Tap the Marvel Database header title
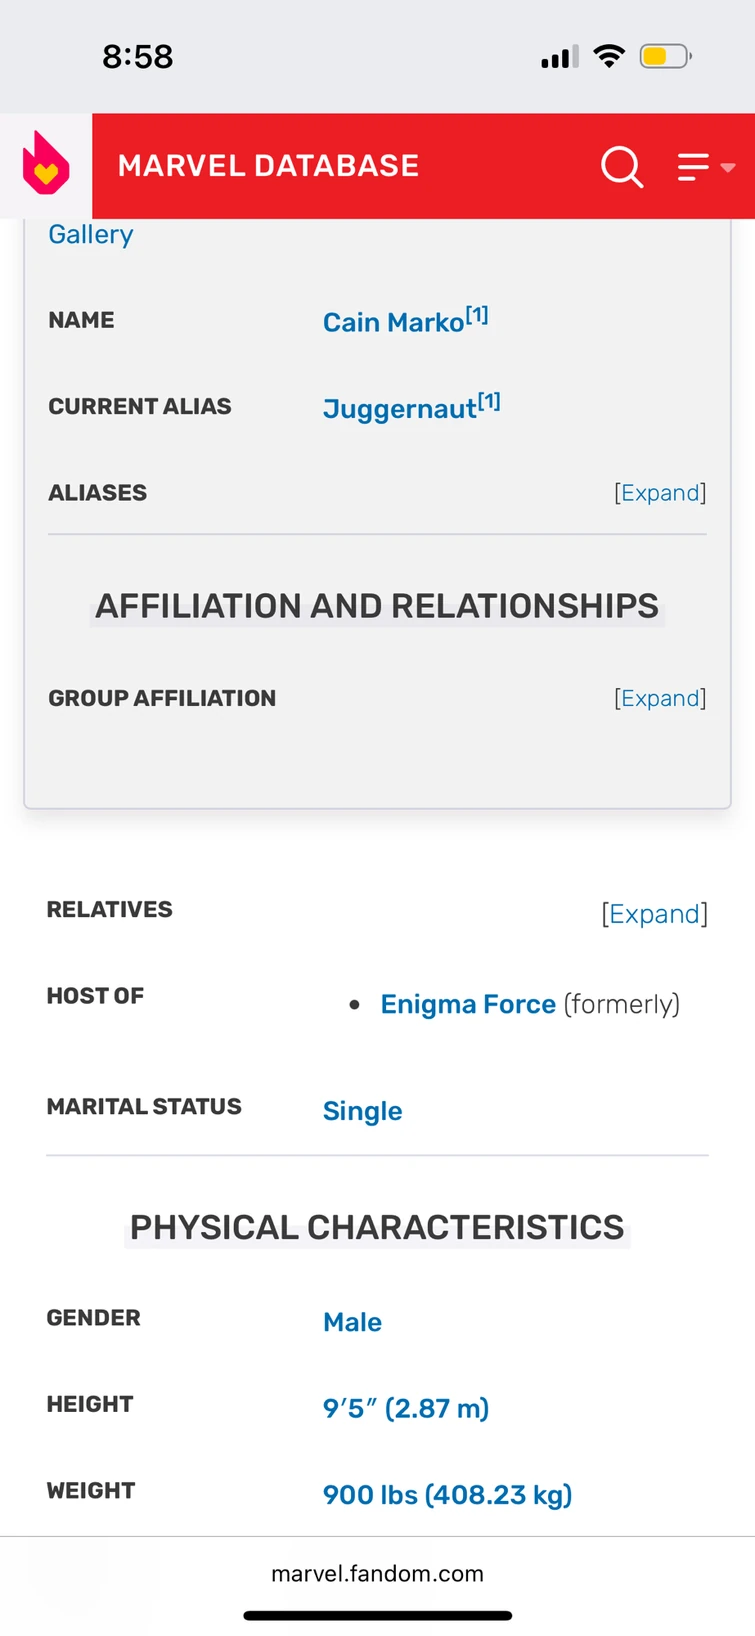The height and width of the screenshot is (1636, 755). point(268,166)
